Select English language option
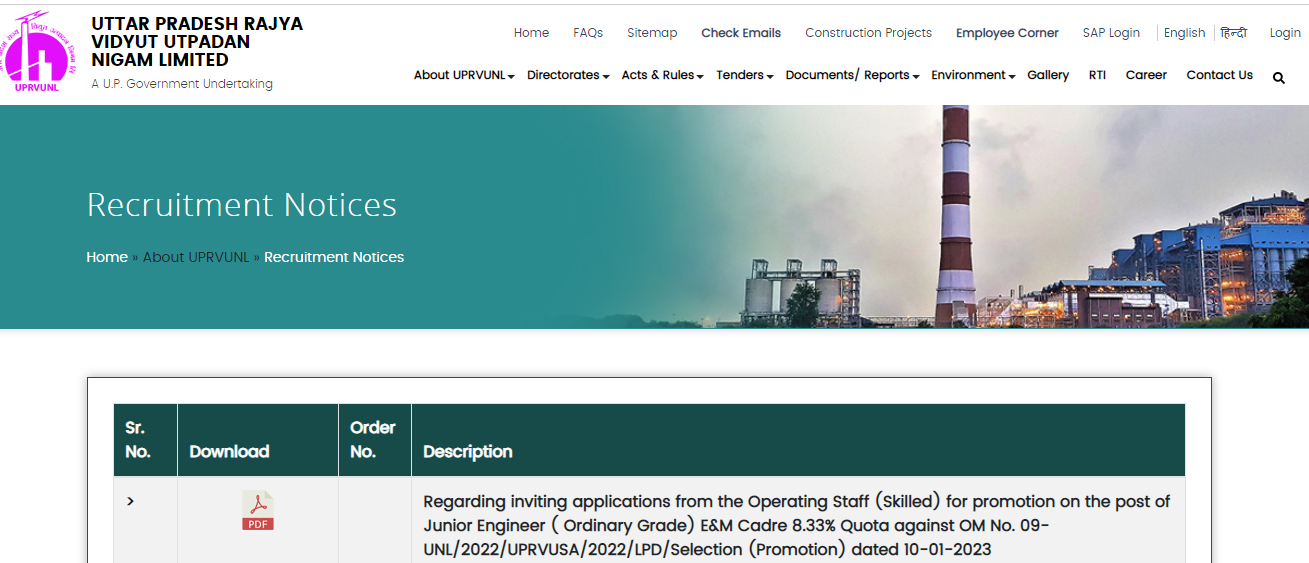The height and width of the screenshot is (563, 1309). pyautogui.click(x=1184, y=33)
